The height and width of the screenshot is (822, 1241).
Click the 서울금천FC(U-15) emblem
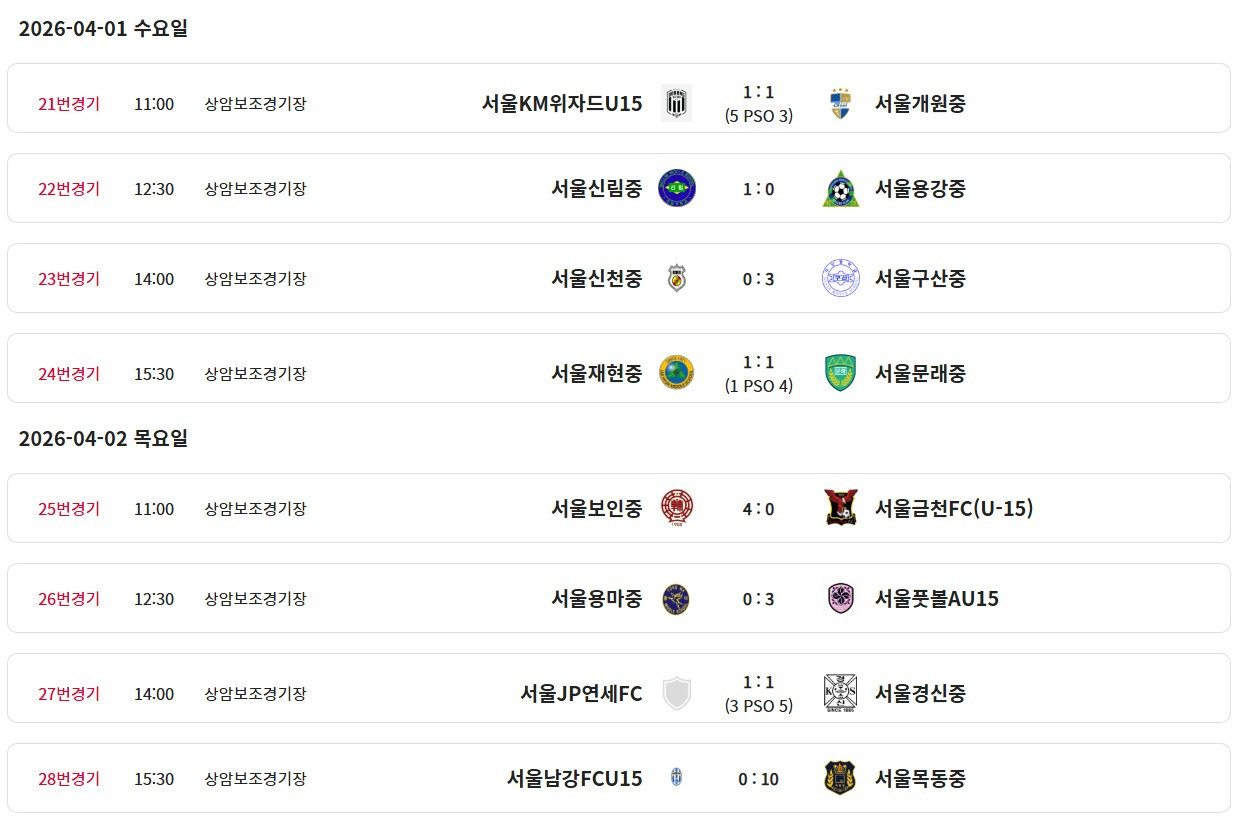click(840, 508)
